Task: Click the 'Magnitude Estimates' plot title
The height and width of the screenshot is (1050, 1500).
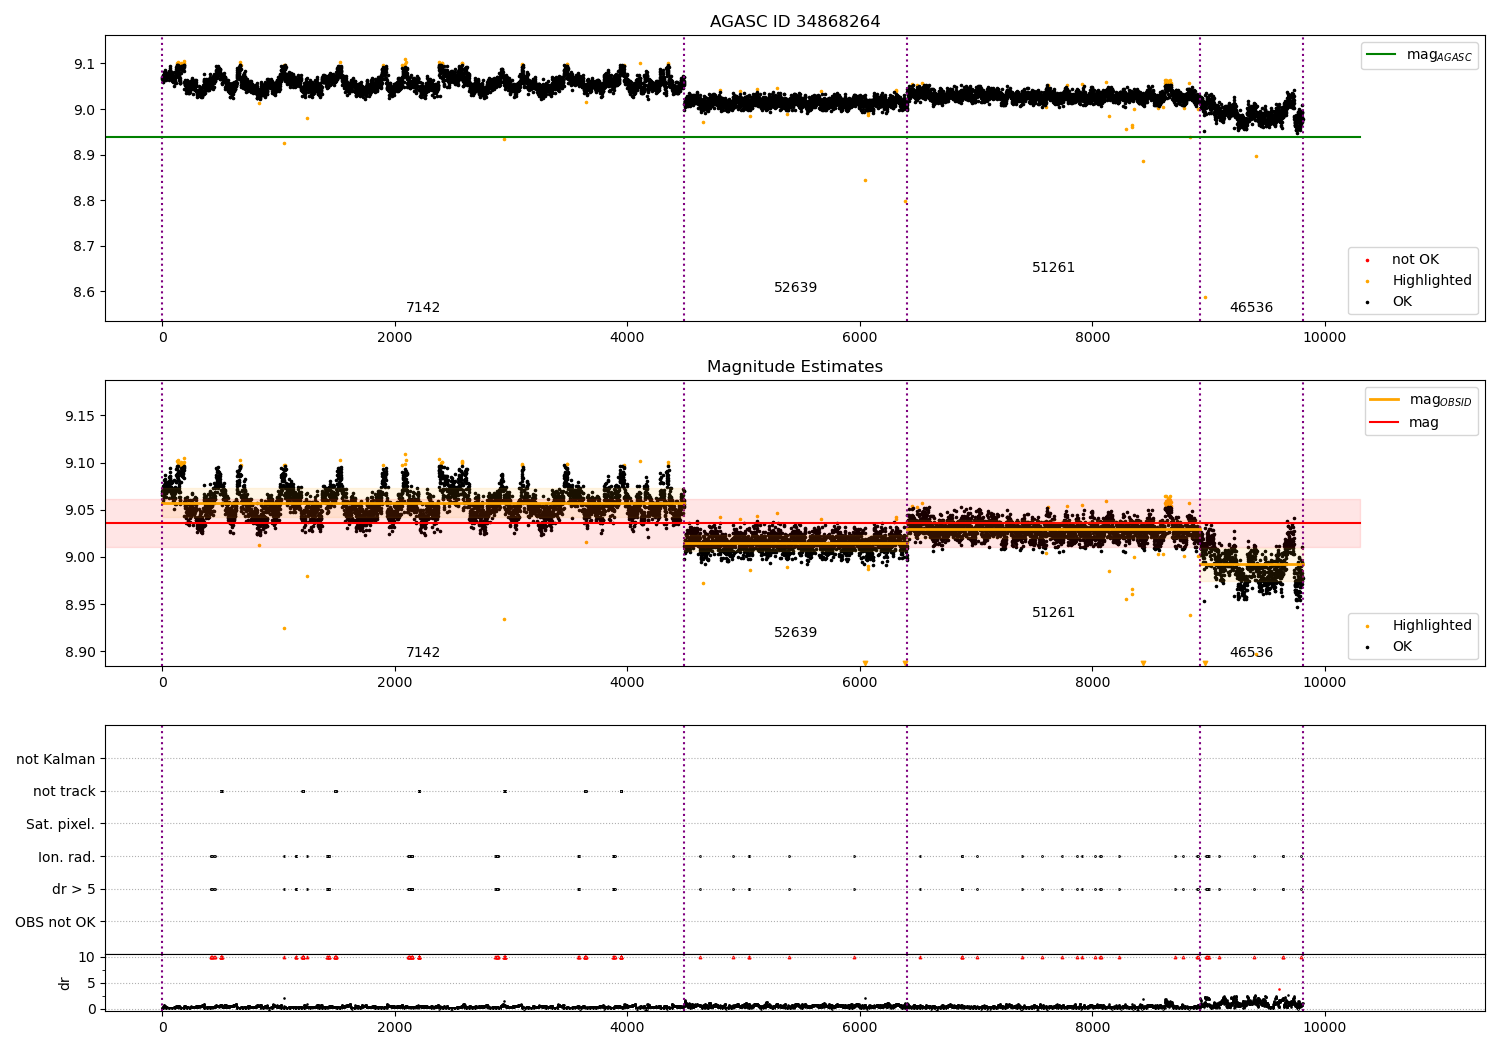Action: pos(795,367)
